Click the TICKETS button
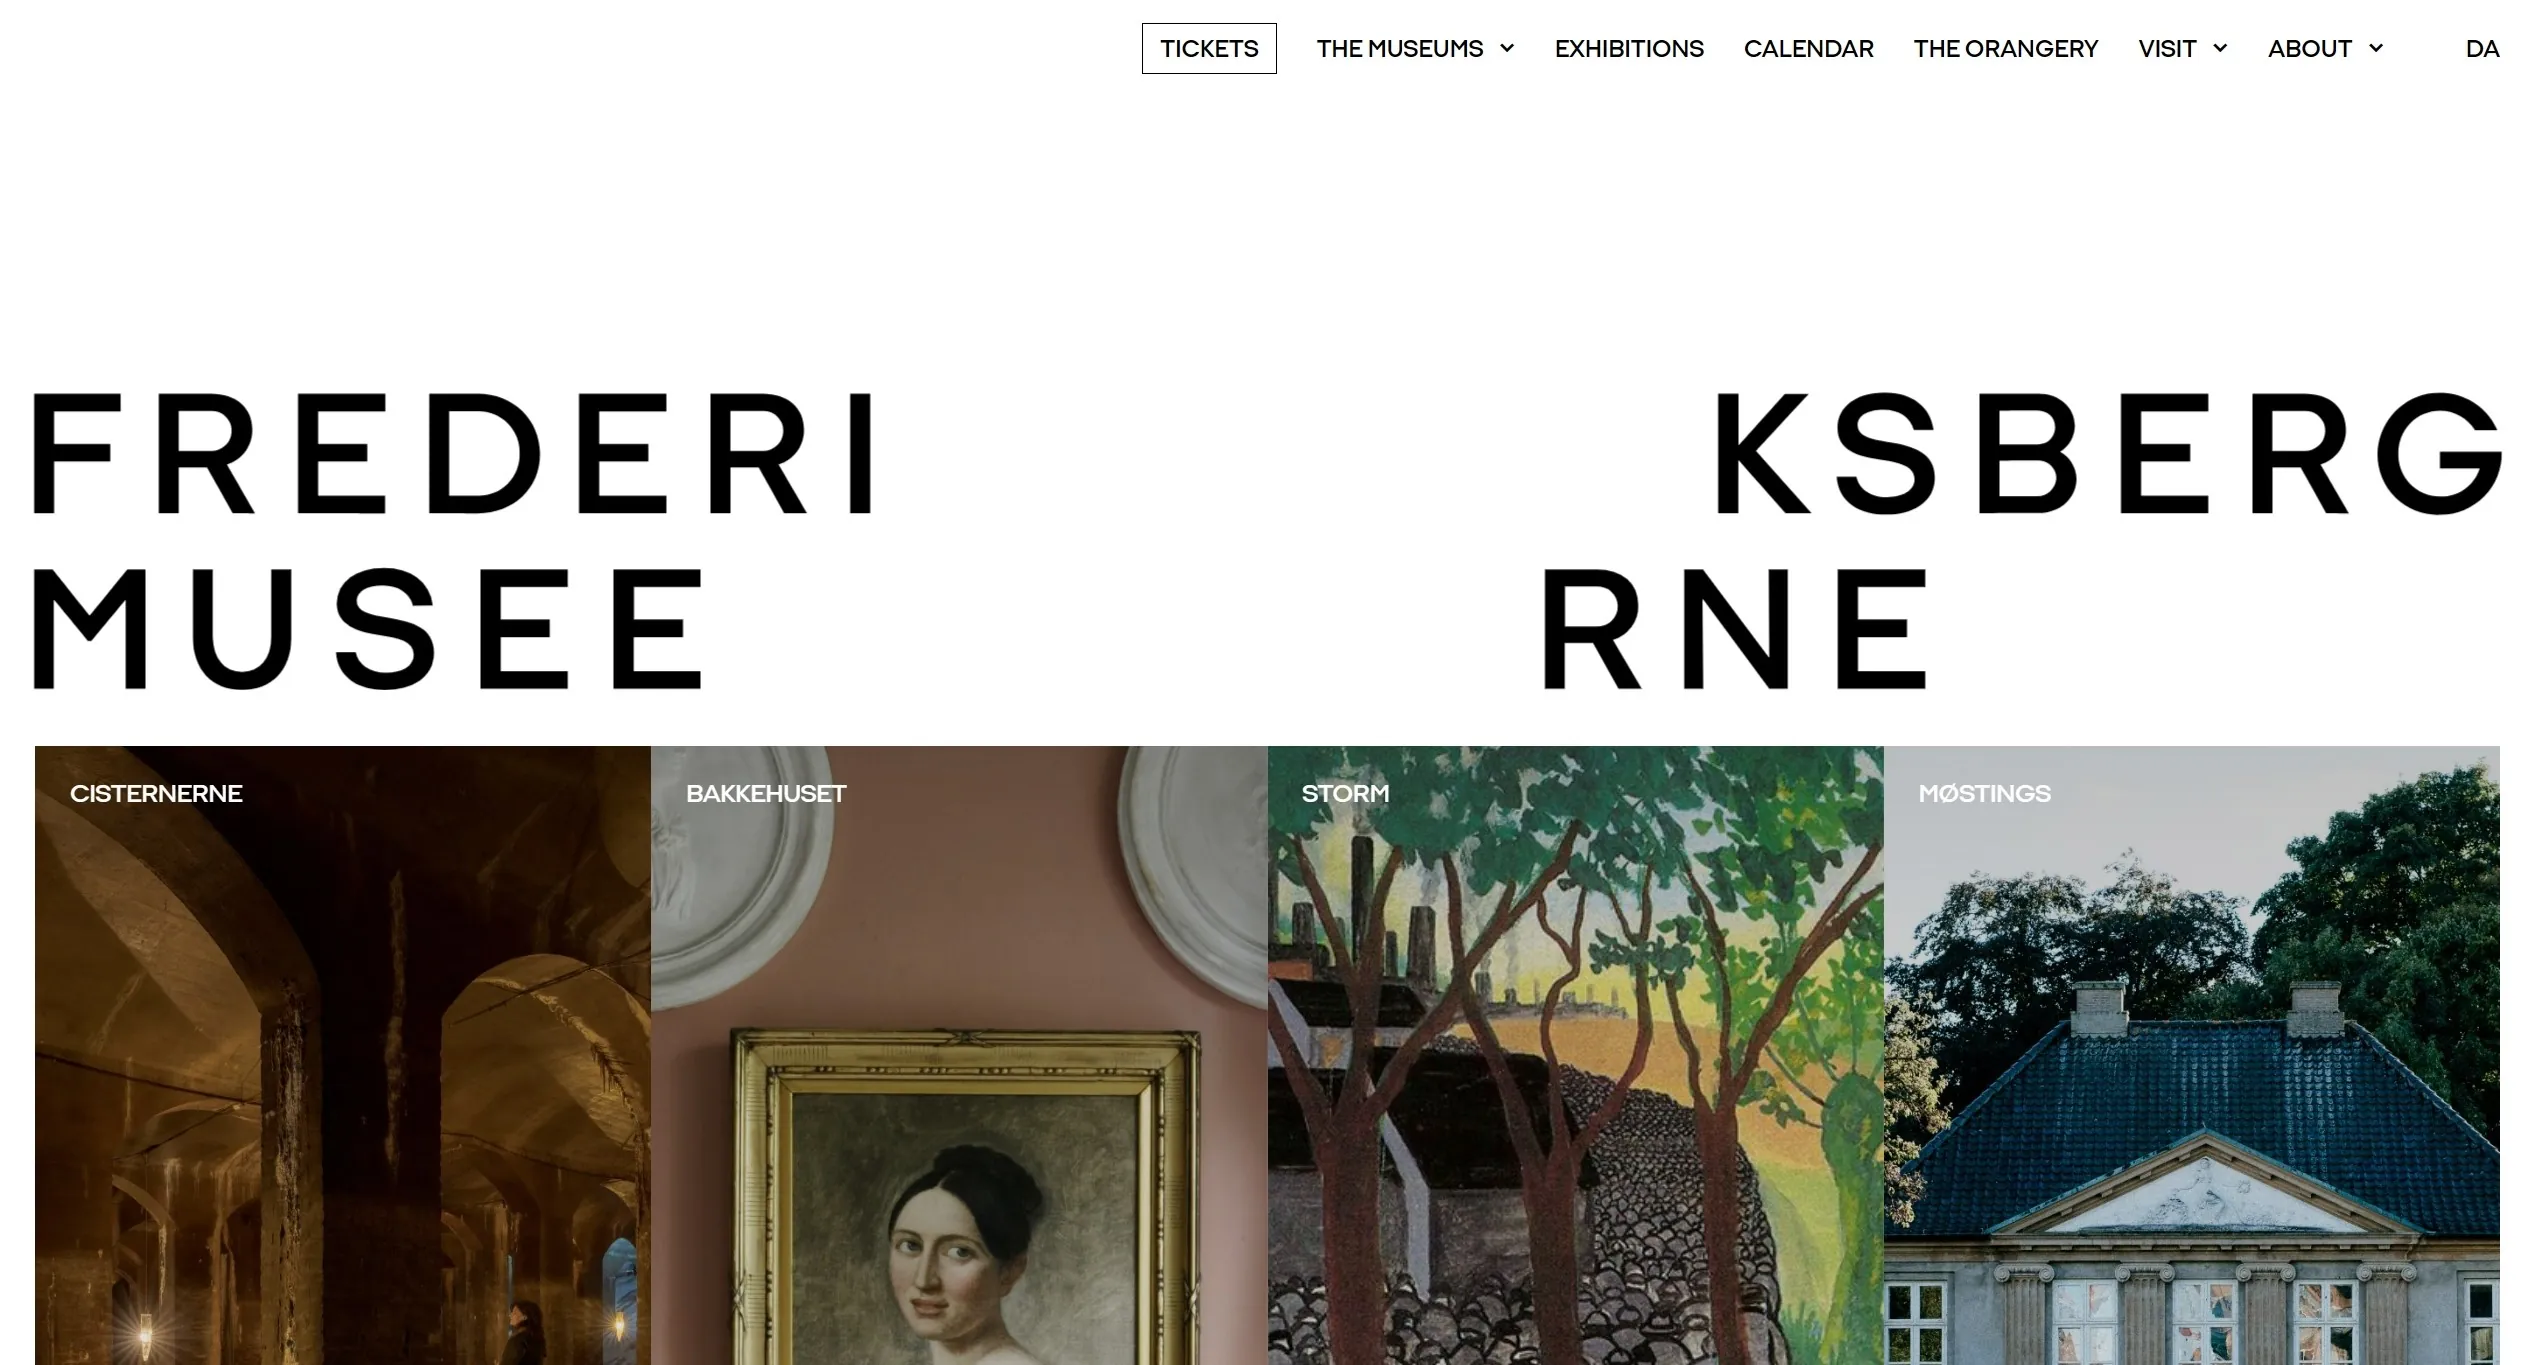The image size is (2534, 1365). pyautogui.click(x=1209, y=48)
